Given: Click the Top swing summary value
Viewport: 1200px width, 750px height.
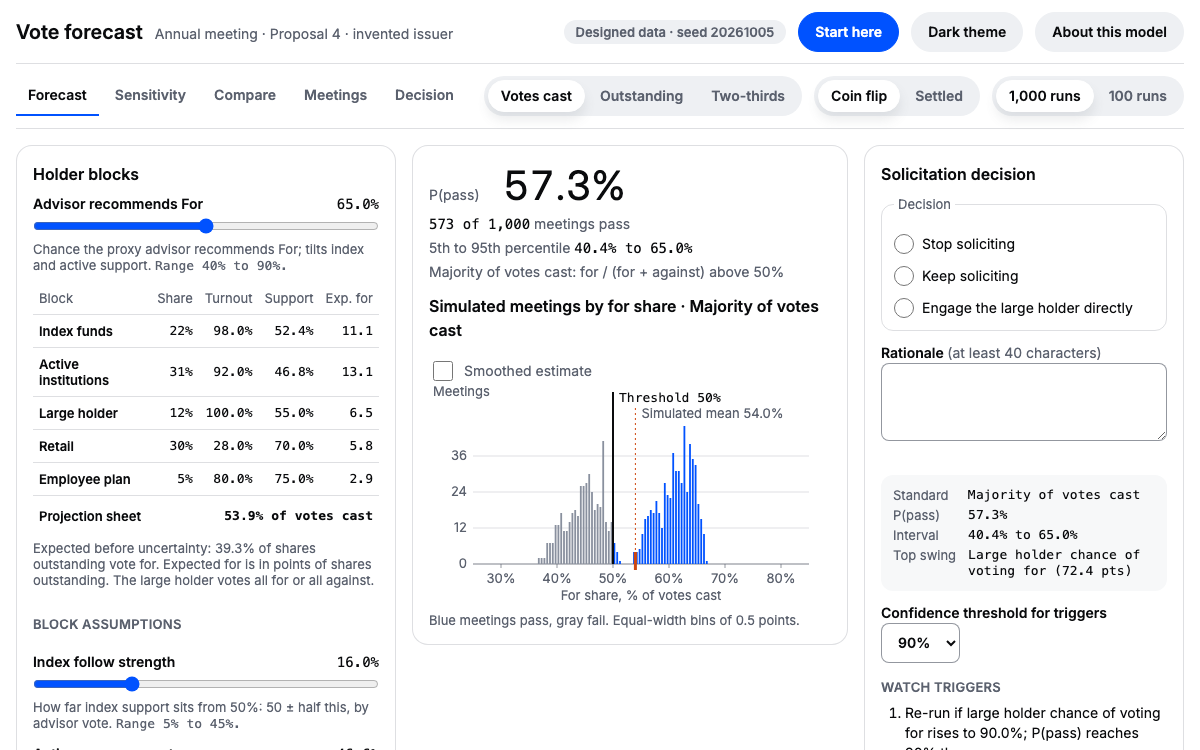Looking at the screenshot, I should point(1054,563).
